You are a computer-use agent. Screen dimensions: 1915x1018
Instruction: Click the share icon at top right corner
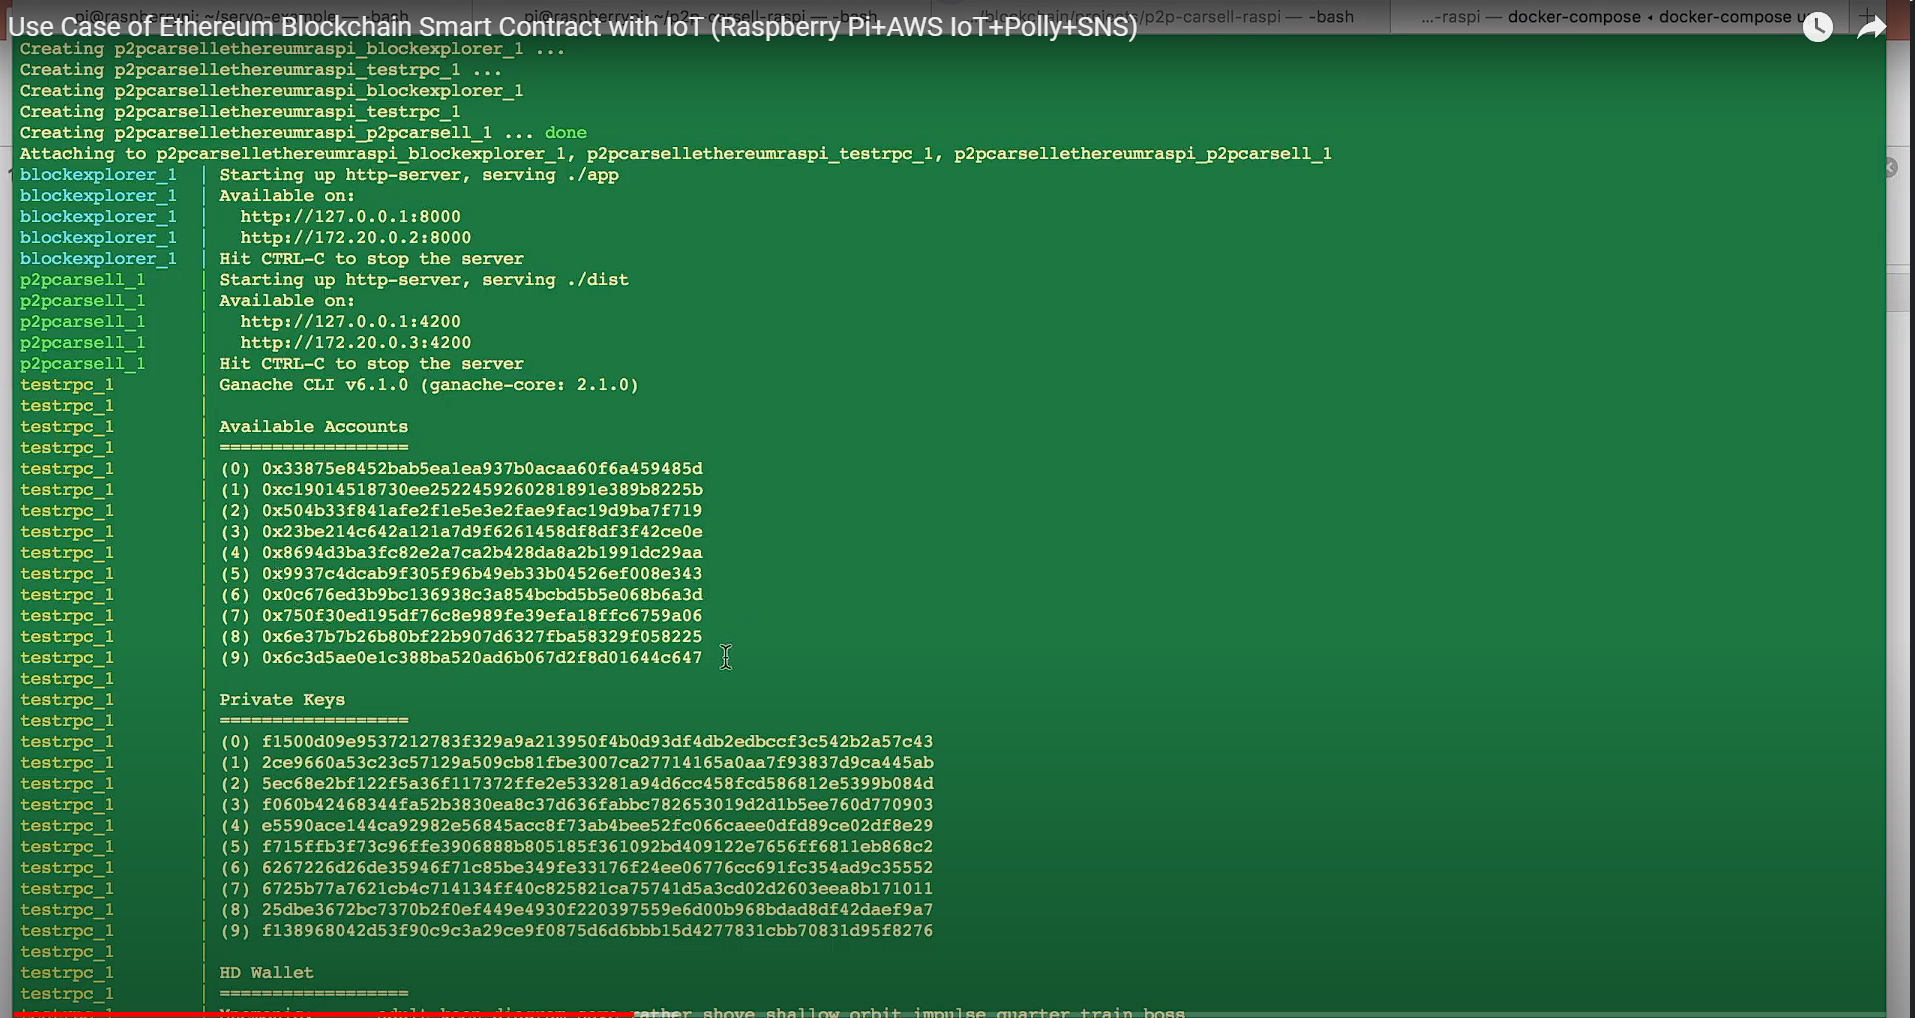coord(1871,27)
